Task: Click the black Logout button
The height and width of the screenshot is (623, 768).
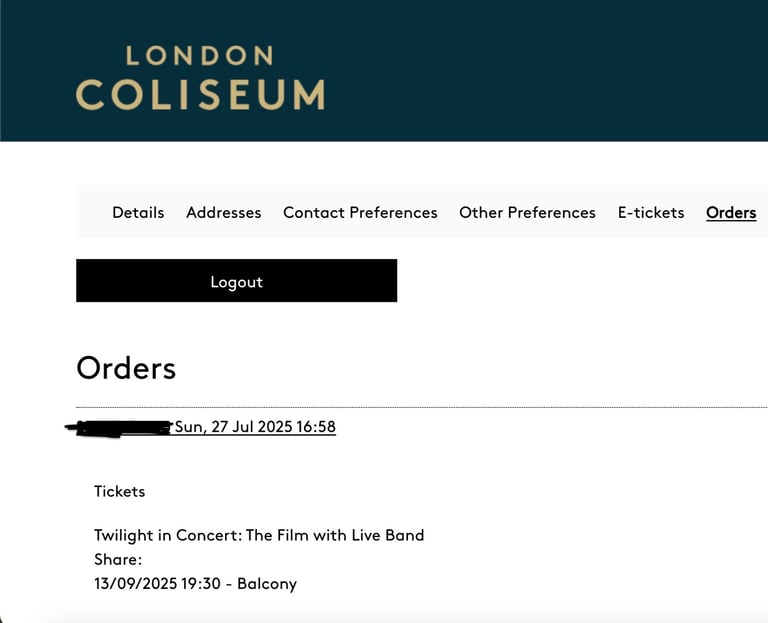Action: [x=237, y=281]
